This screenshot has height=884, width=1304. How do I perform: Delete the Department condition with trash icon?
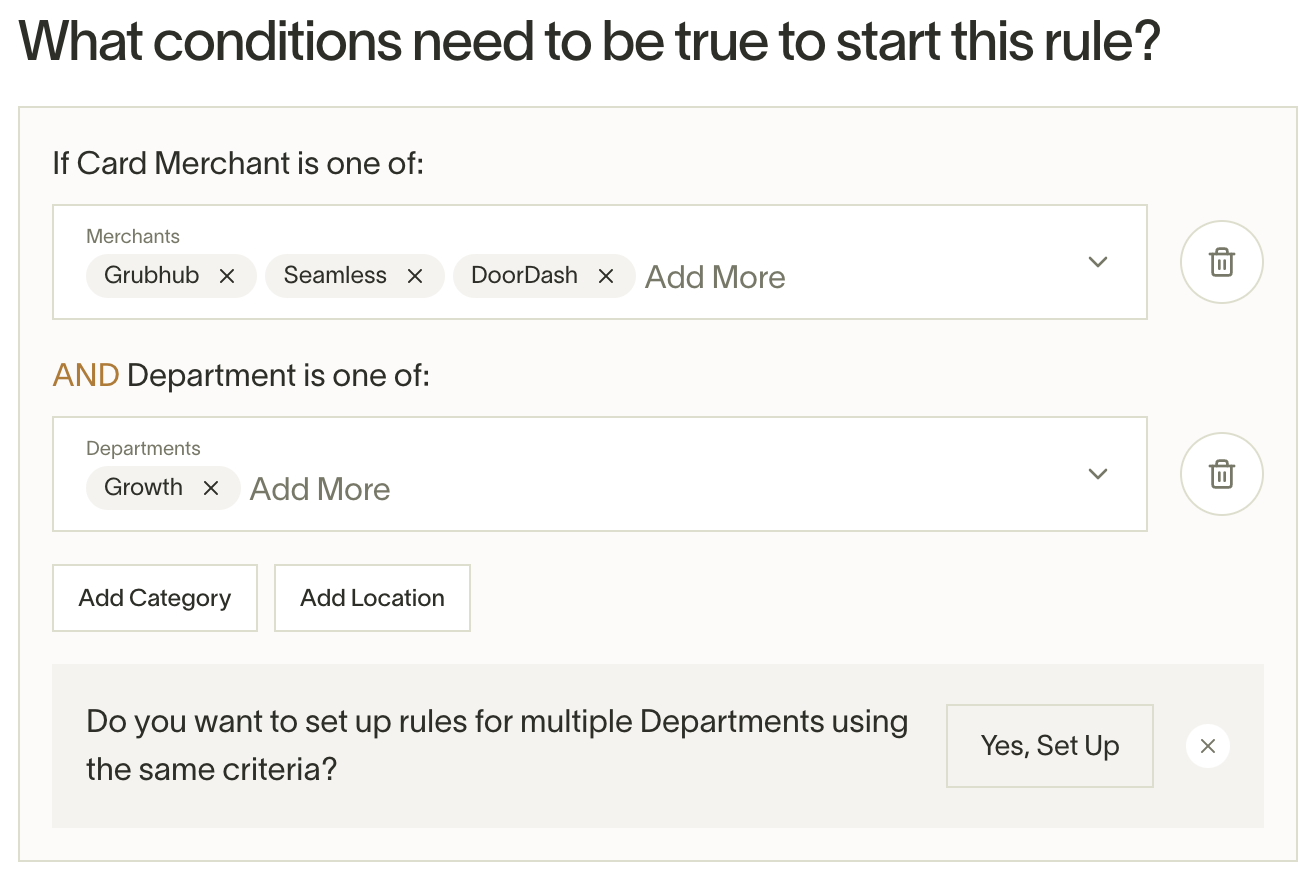pyautogui.click(x=1221, y=474)
